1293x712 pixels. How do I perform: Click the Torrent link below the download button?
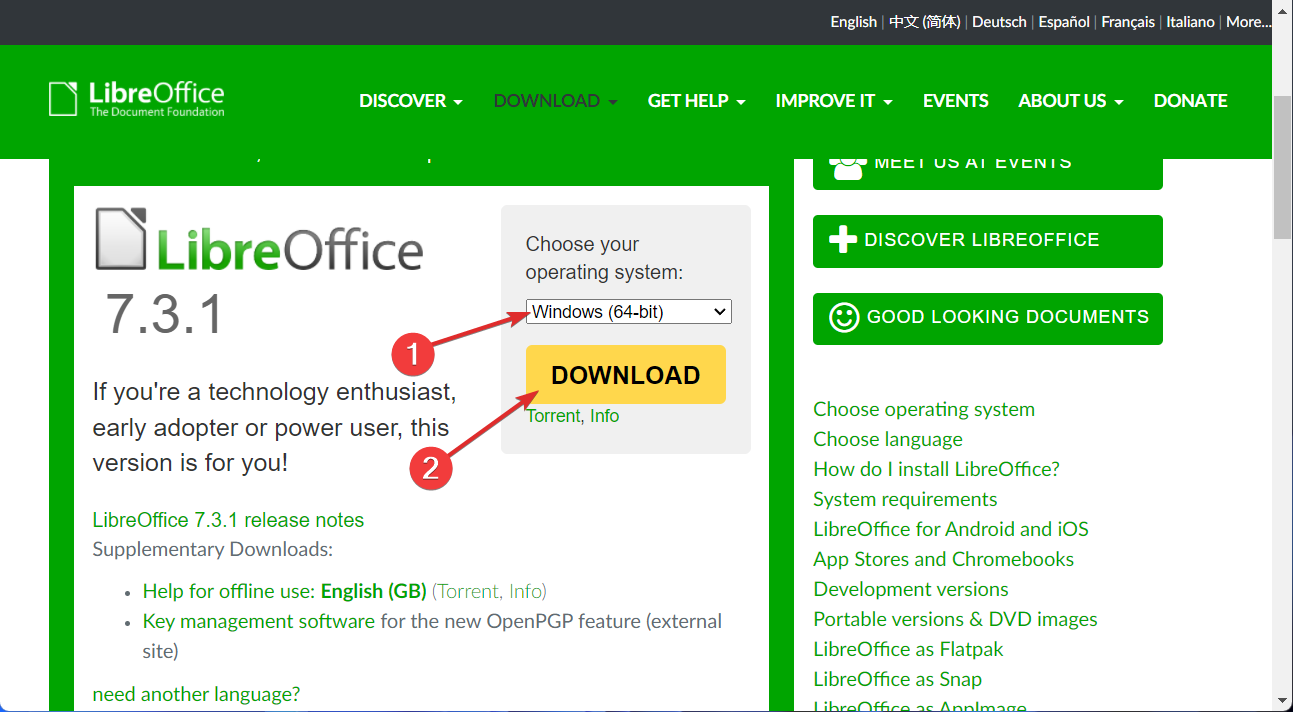(x=553, y=416)
